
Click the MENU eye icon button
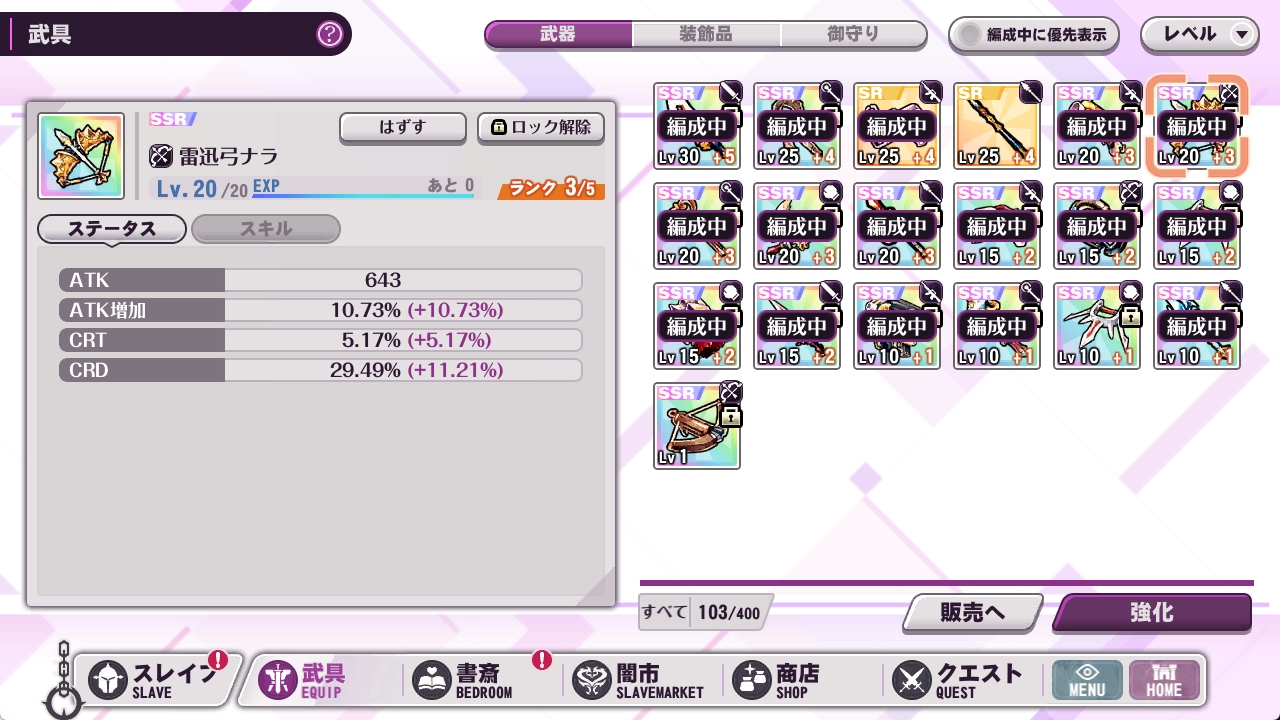(x=1086, y=680)
